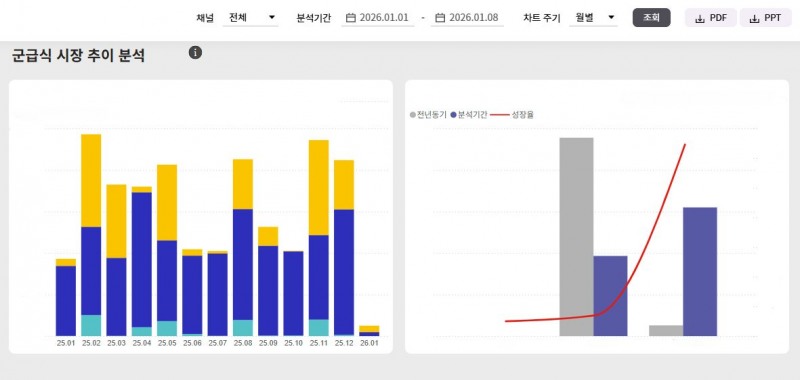Click the small 26.01 bar
Image resolution: width=800 pixels, height=380 pixels.
[369, 331]
